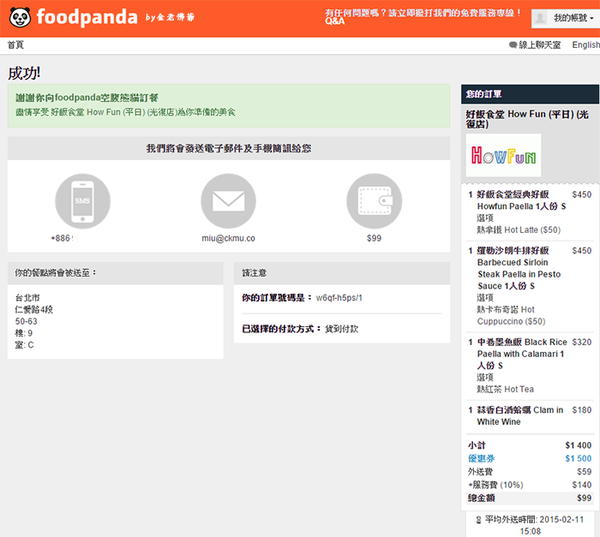Click the average delivery time clock icon
The image size is (600, 537).
point(479,520)
